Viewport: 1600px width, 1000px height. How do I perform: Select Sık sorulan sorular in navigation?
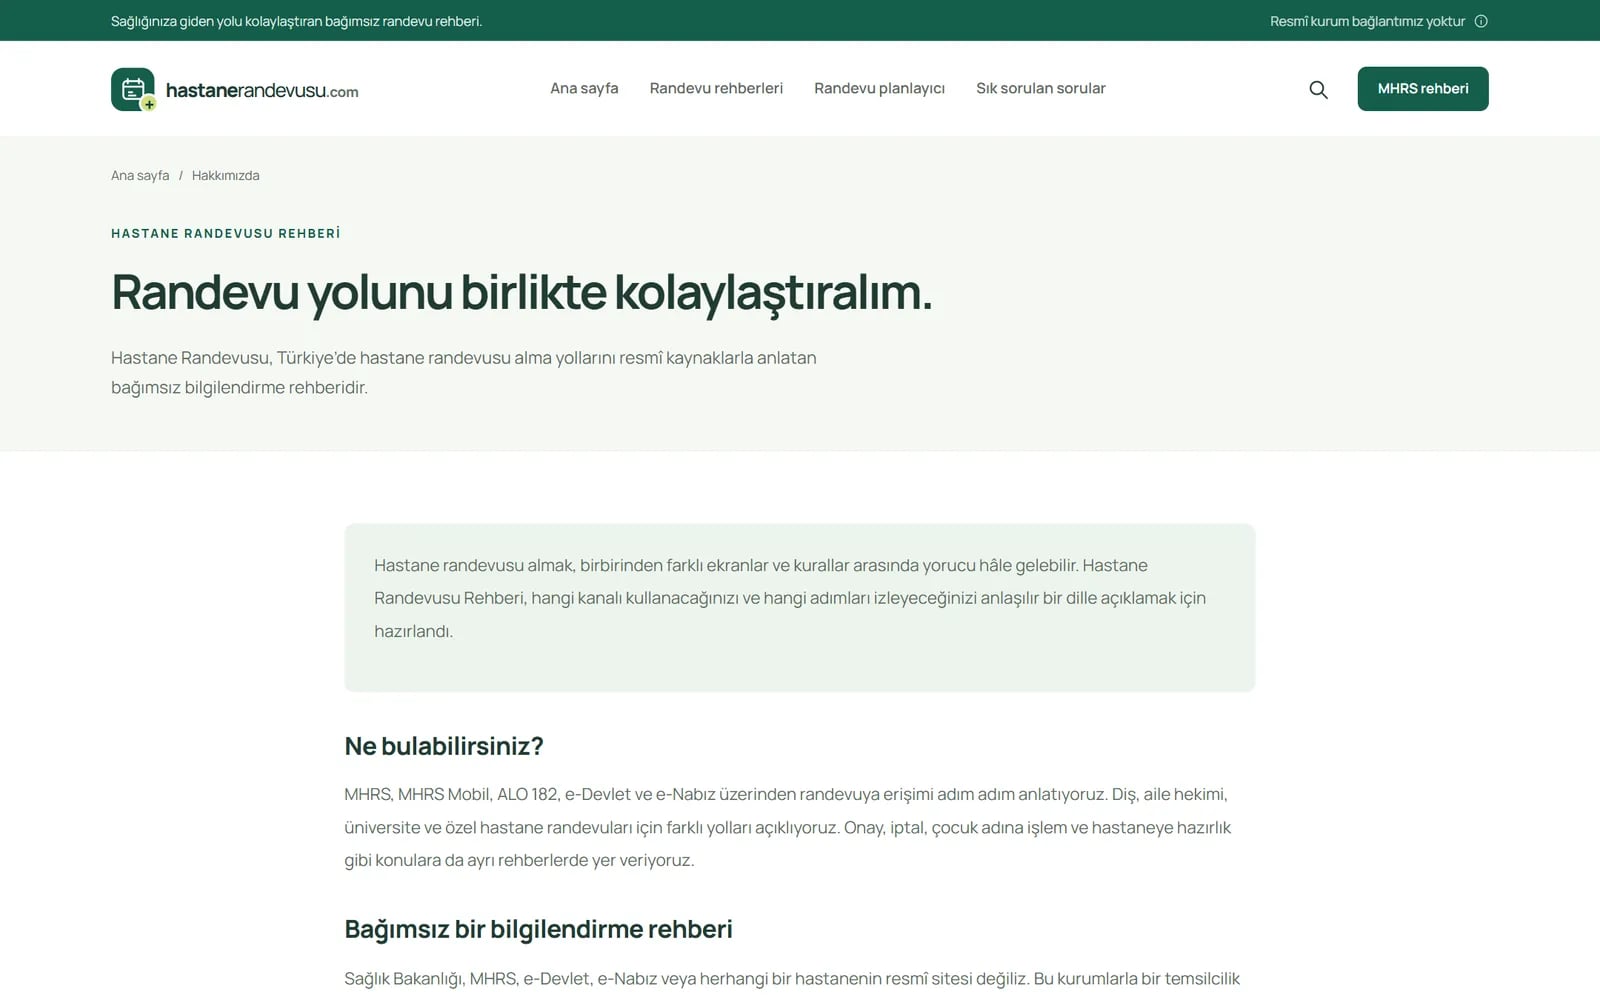click(x=1041, y=88)
